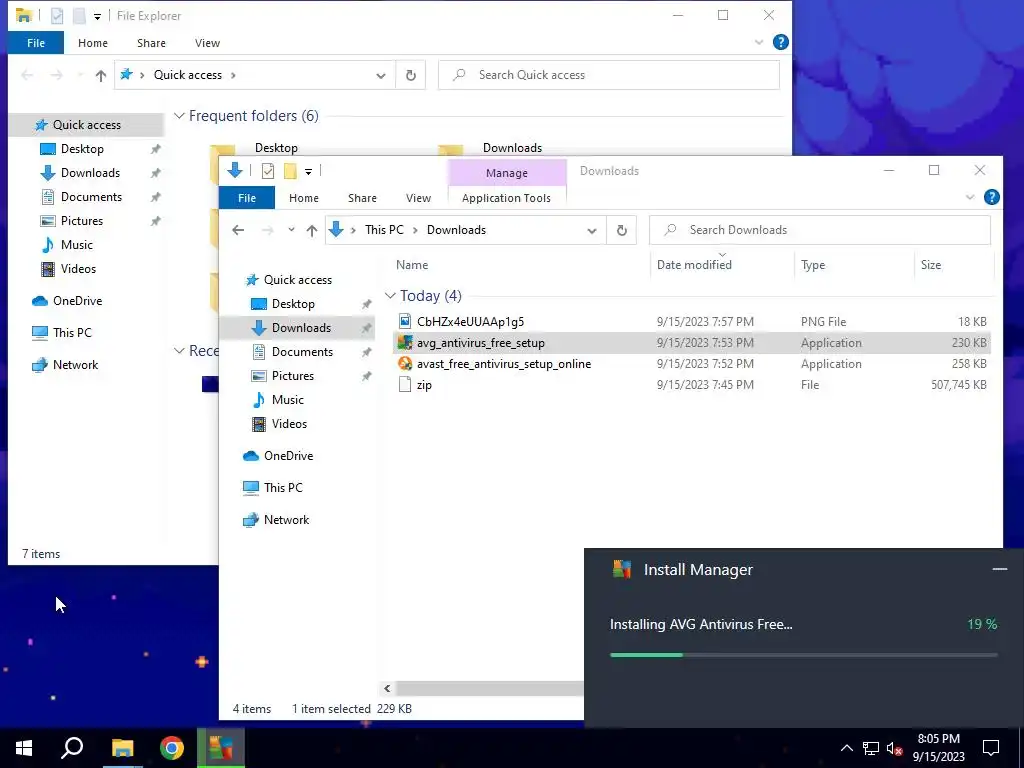Expand Downloads address bar history dropdown
The height and width of the screenshot is (768, 1024).
tap(592, 231)
